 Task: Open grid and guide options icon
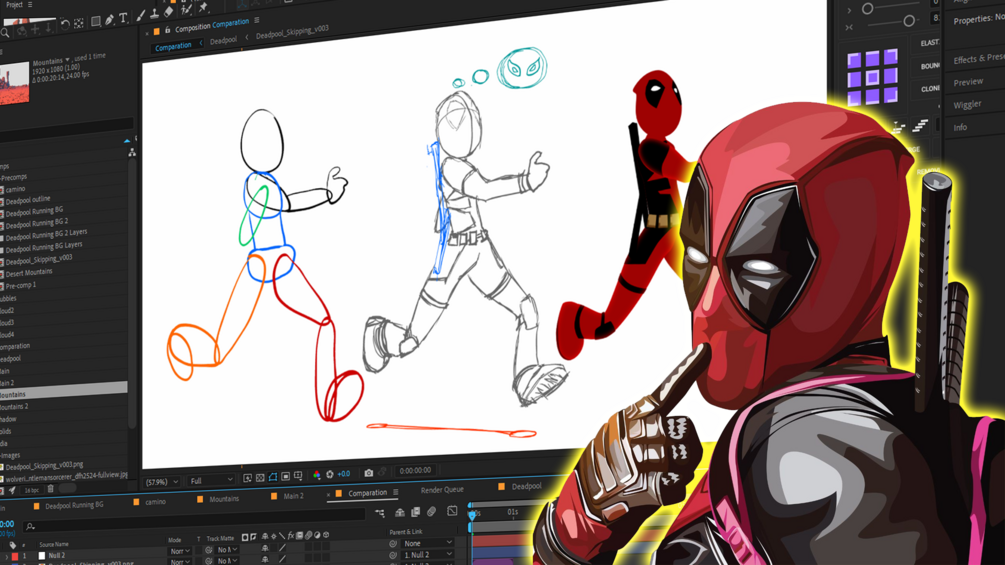(x=298, y=476)
